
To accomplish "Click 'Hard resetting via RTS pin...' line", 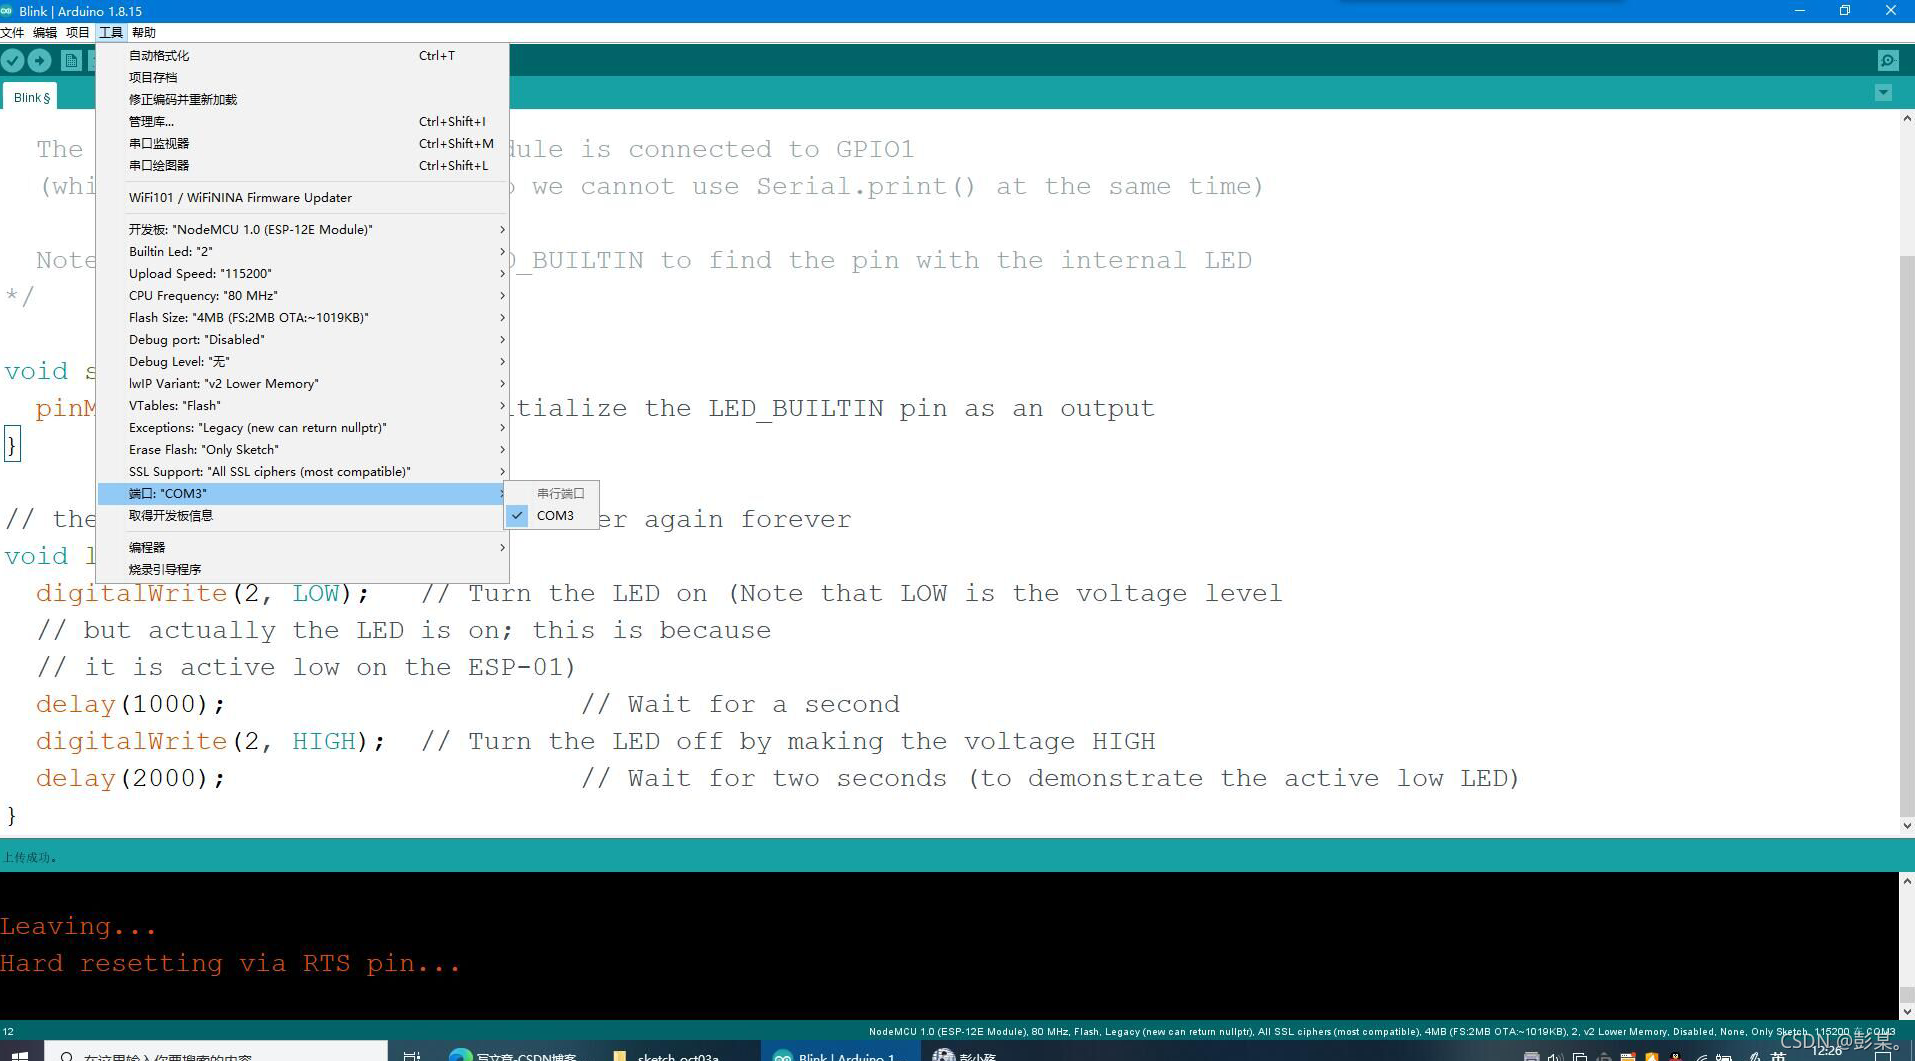I will pyautogui.click(x=230, y=964).
